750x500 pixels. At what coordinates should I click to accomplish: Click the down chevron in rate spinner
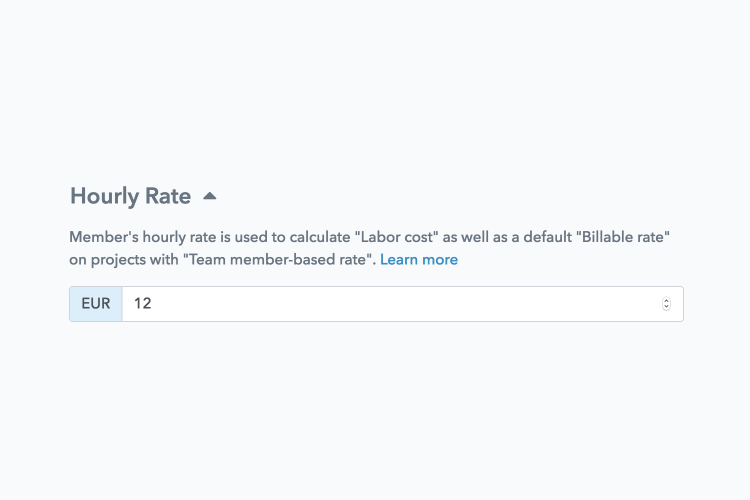[666, 307]
